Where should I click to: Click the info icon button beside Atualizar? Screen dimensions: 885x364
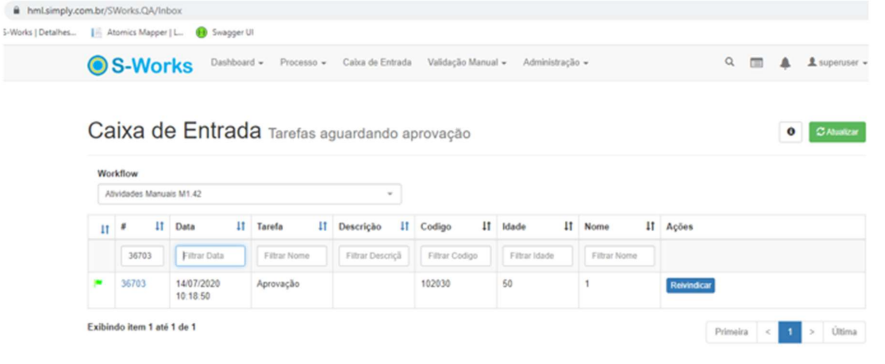(x=791, y=132)
